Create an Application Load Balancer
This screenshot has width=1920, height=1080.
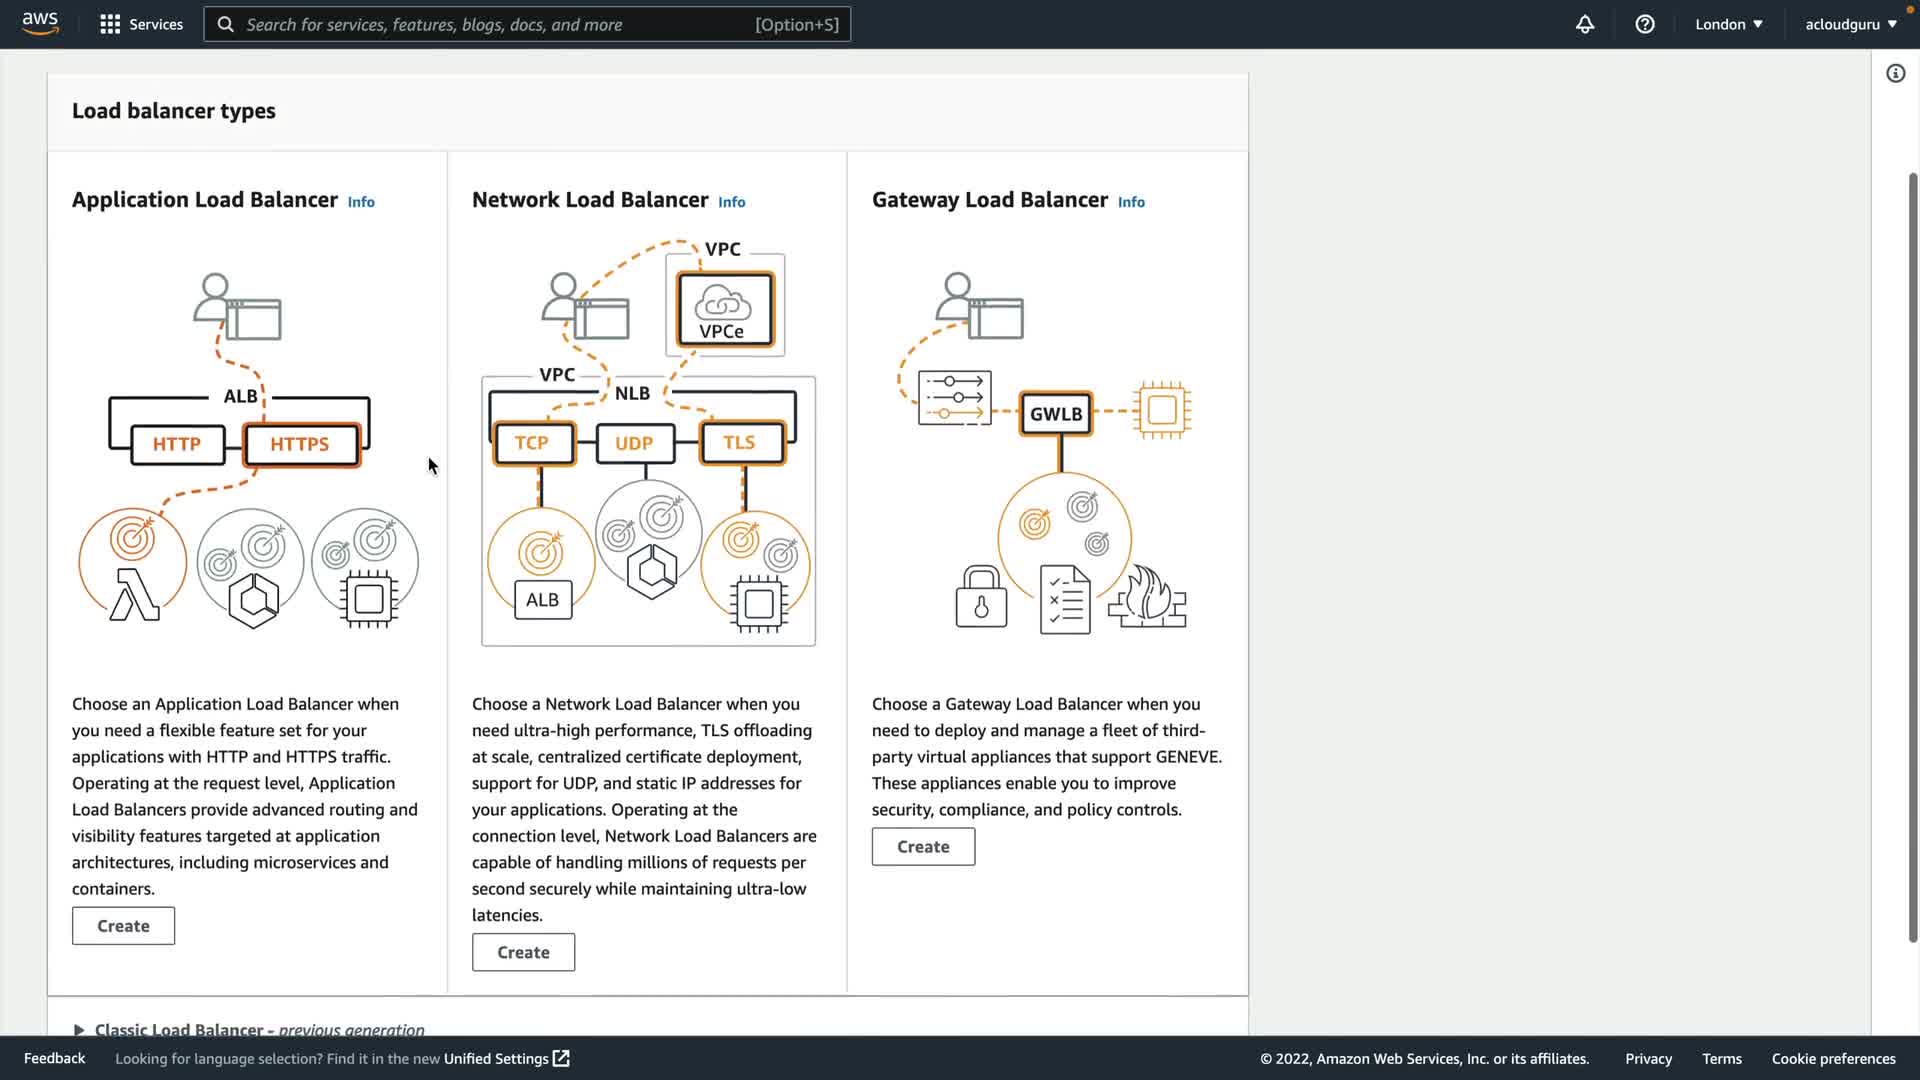[123, 926]
